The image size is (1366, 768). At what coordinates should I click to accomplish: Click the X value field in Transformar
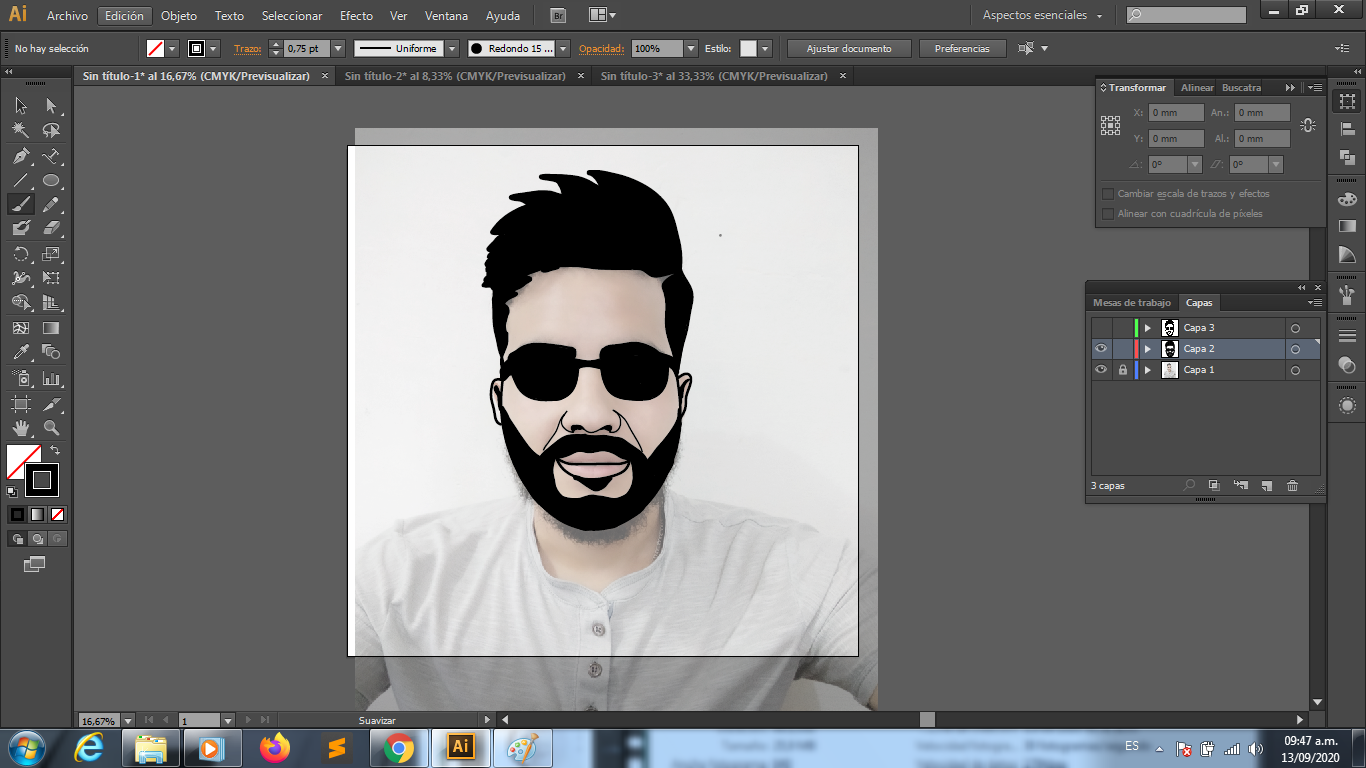tap(1176, 113)
